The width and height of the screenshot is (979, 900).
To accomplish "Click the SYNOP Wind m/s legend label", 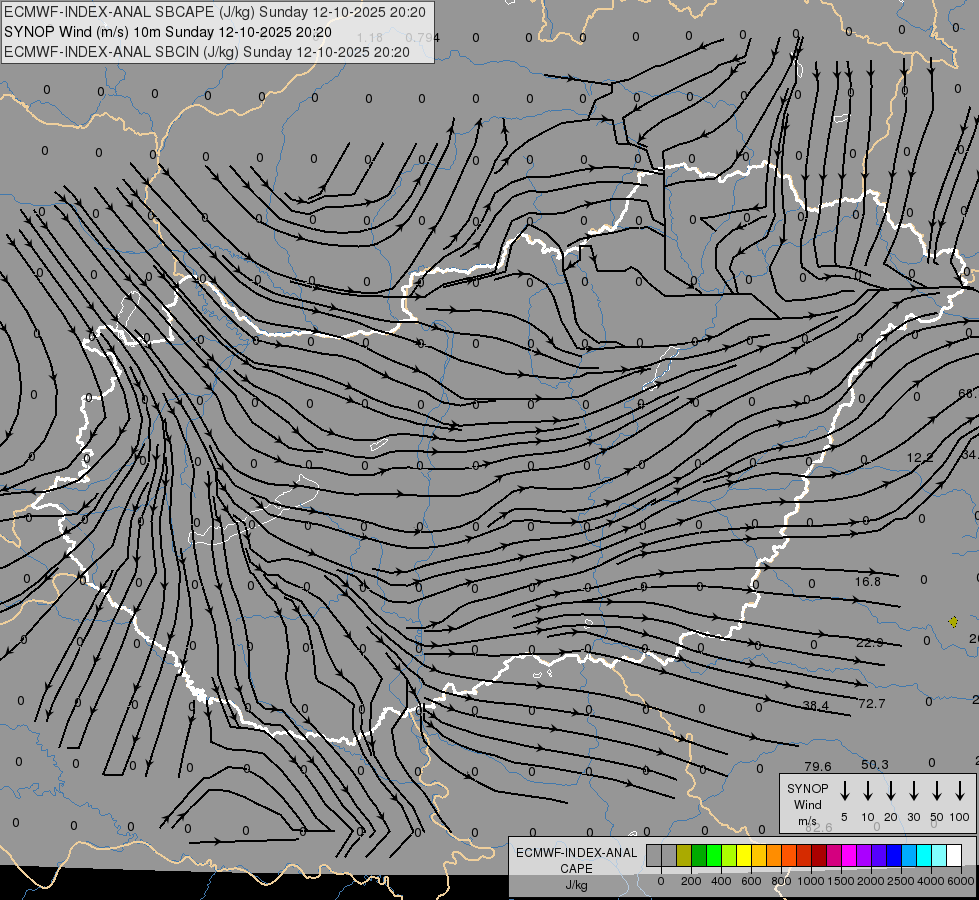I will (807, 804).
